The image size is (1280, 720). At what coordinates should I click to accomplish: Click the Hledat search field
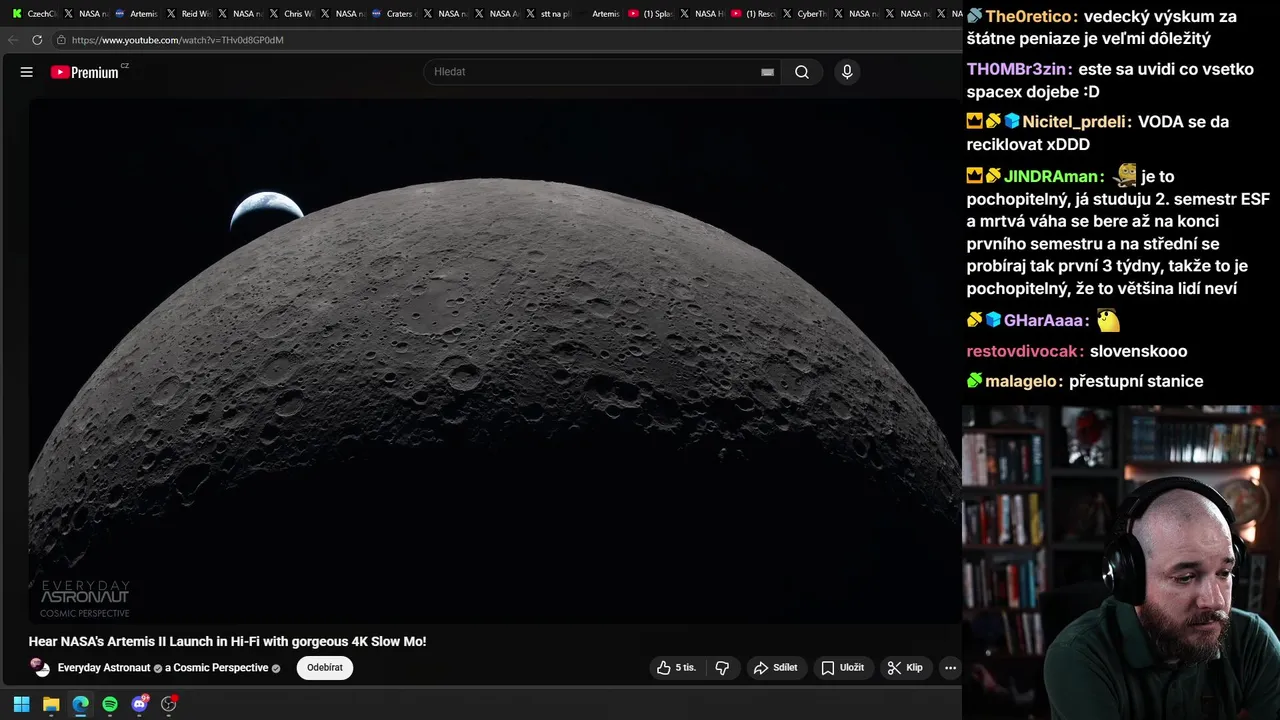coord(595,72)
